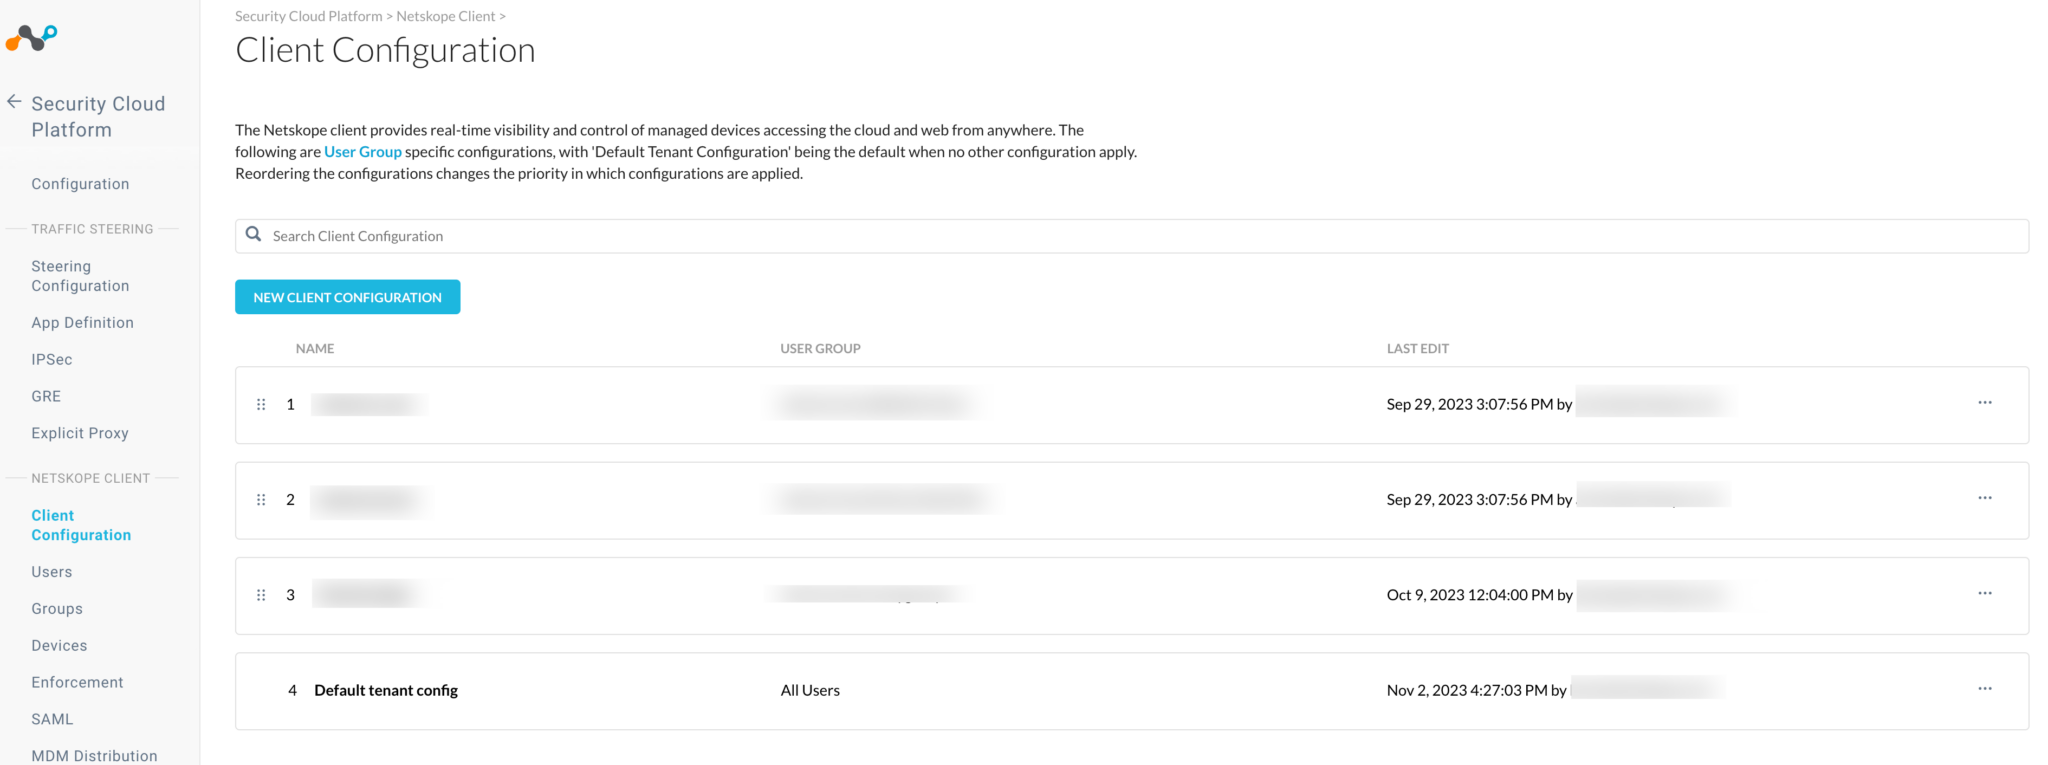
Task: Open the Default tenant config row
Action: tap(386, 691)
